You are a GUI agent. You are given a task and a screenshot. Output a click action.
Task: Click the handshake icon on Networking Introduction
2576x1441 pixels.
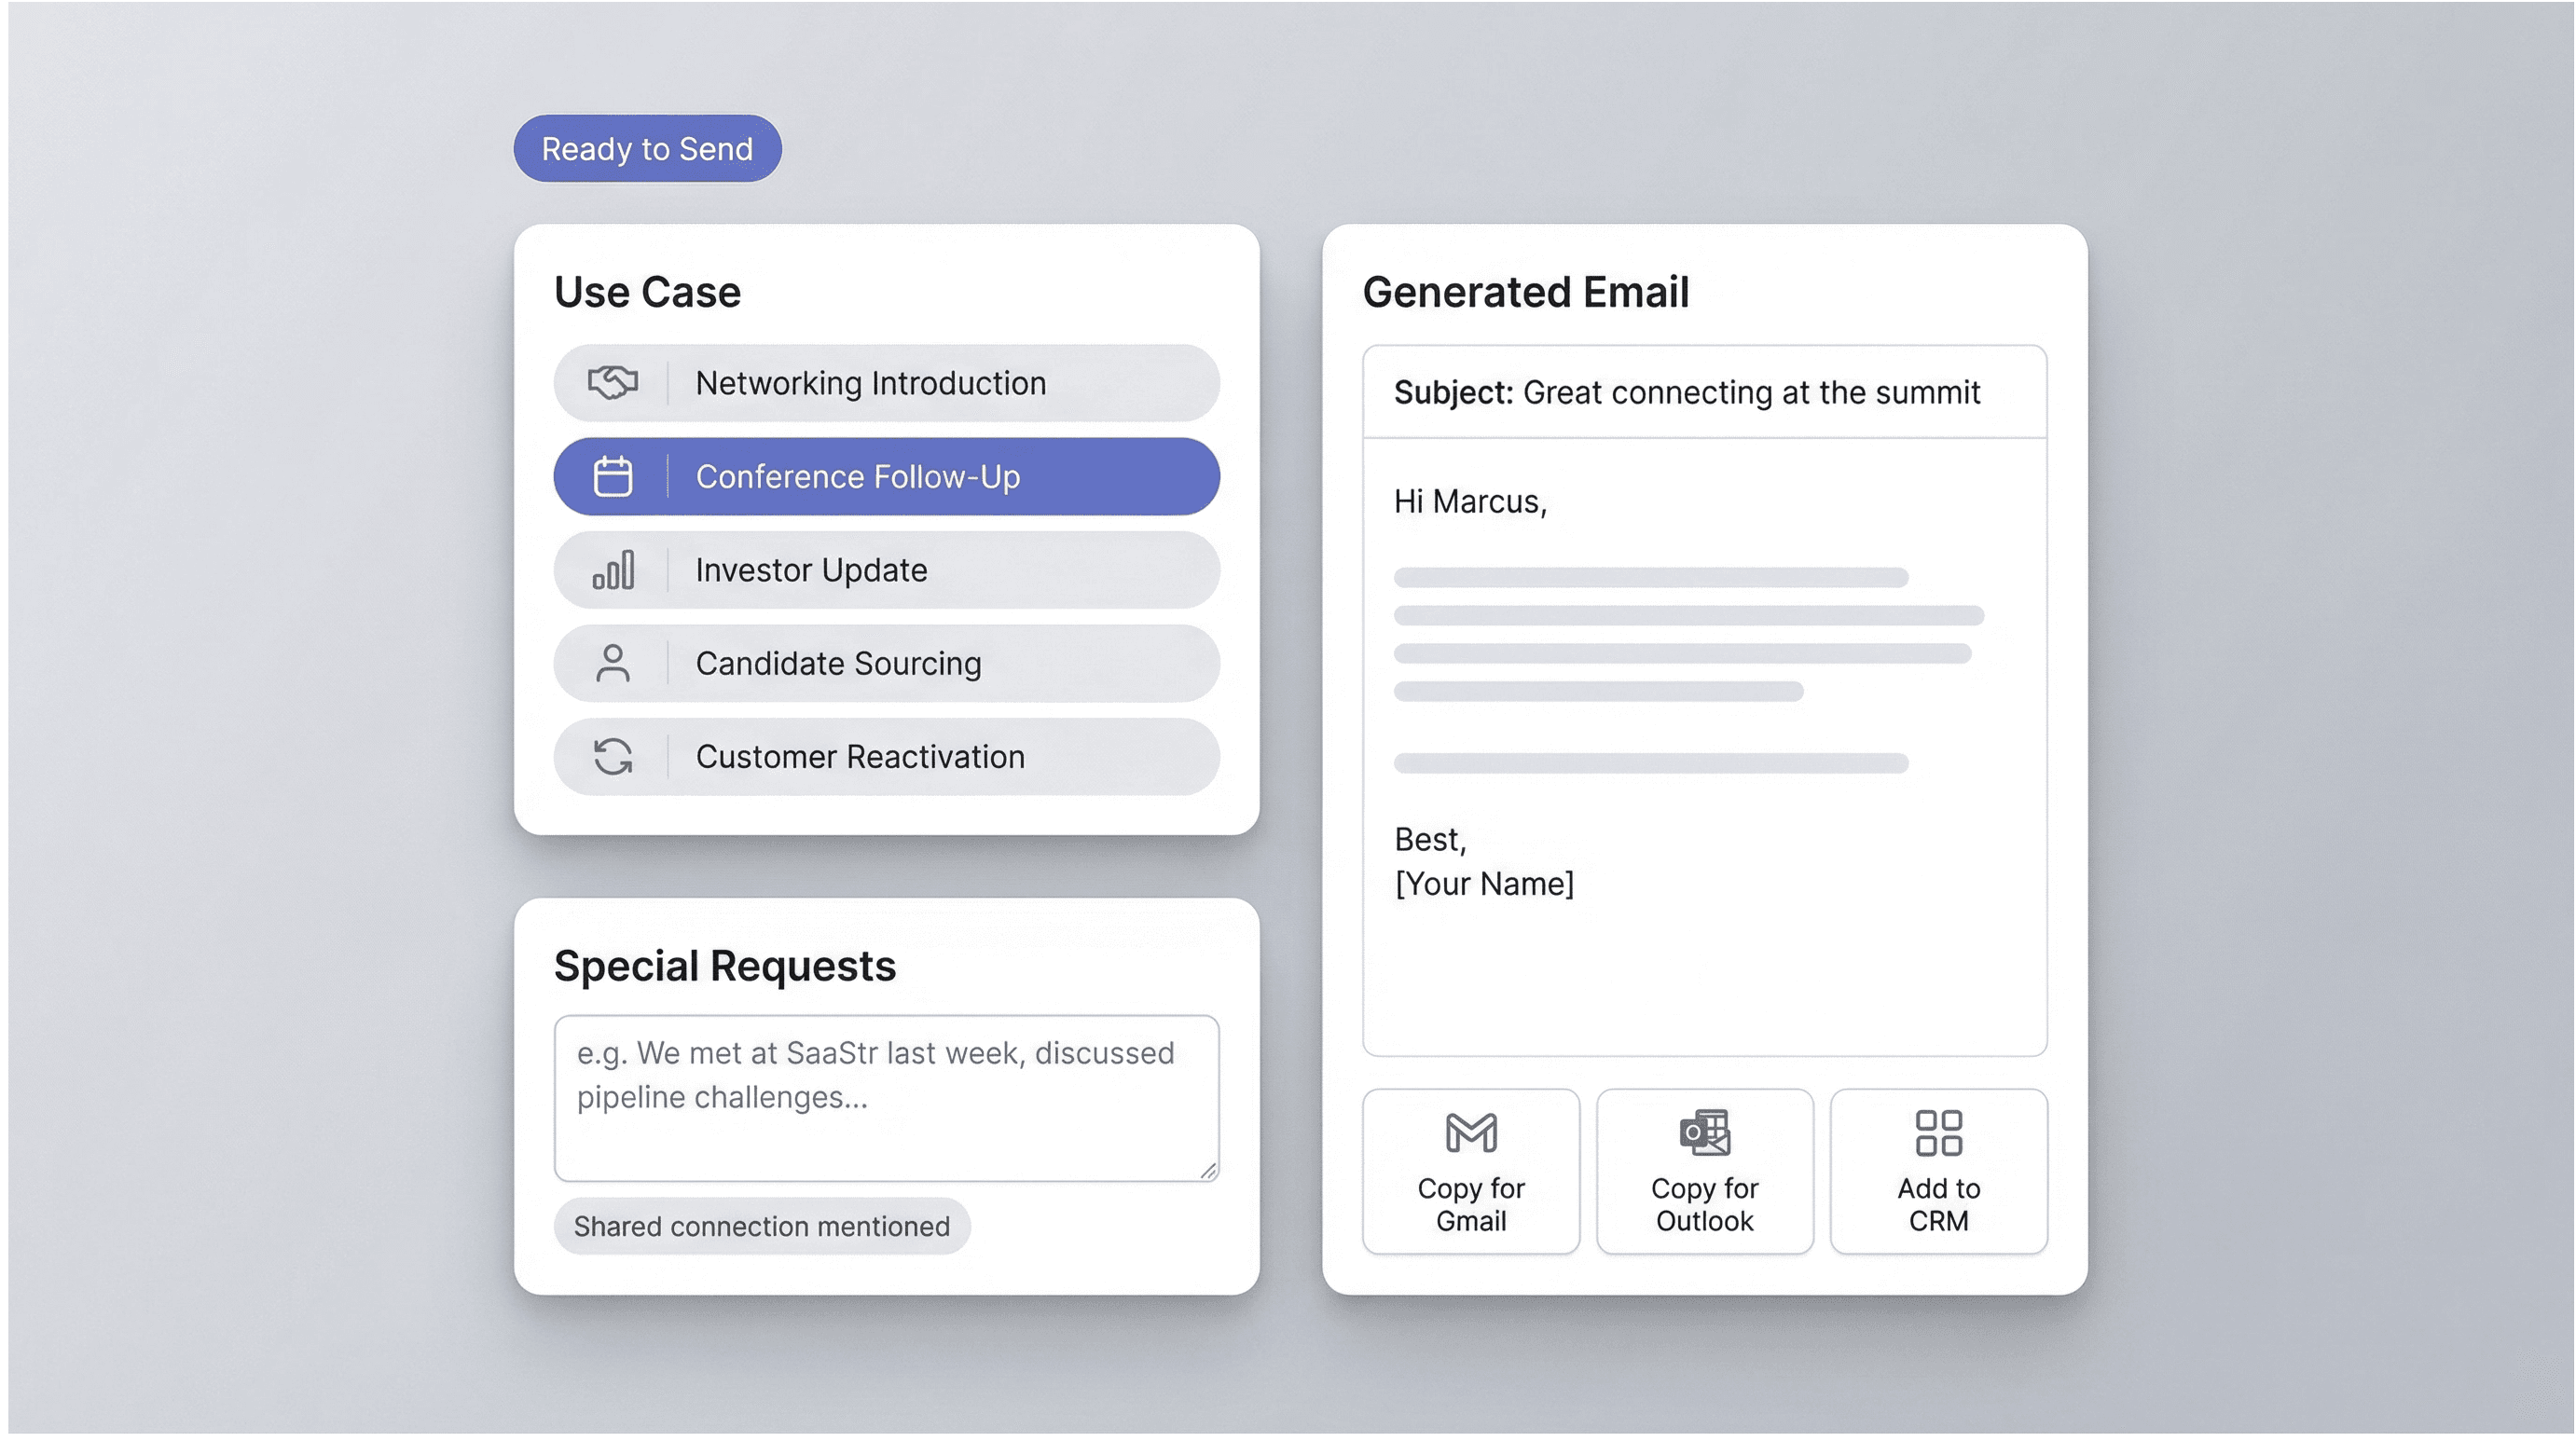(613, 382)
